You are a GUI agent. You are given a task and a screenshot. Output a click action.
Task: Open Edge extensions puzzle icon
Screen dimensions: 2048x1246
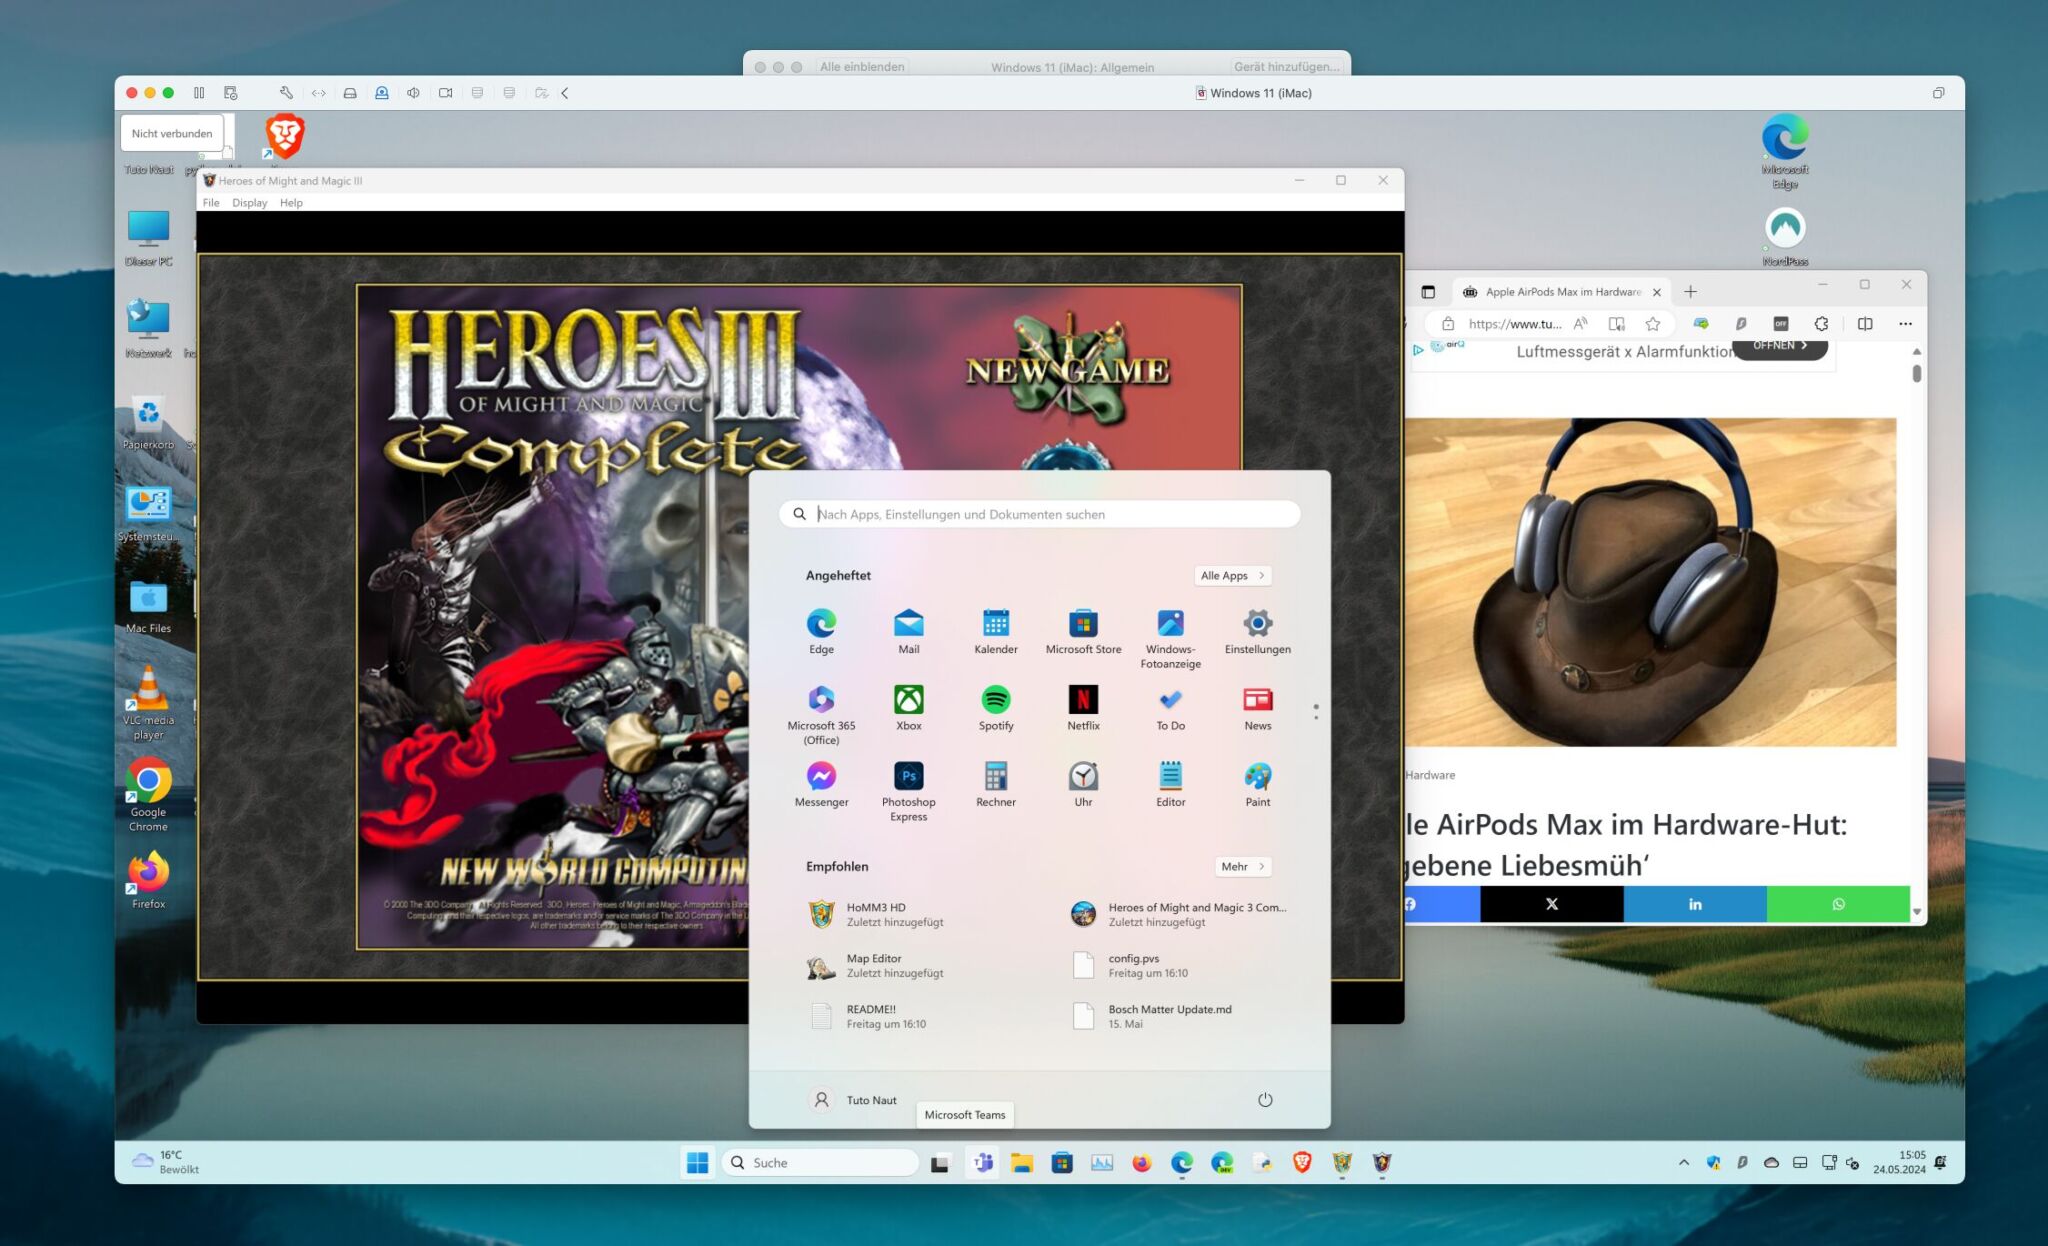click(1821, 324)
